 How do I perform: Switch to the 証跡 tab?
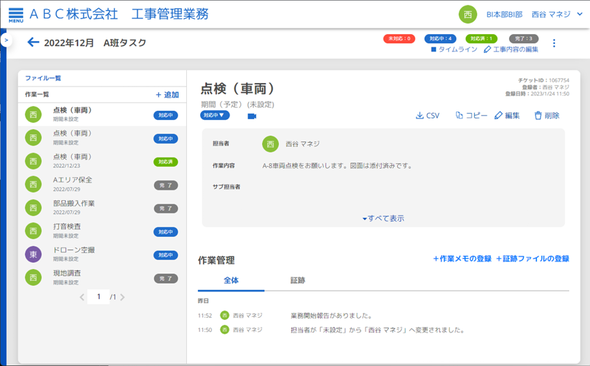coord(298,281)
